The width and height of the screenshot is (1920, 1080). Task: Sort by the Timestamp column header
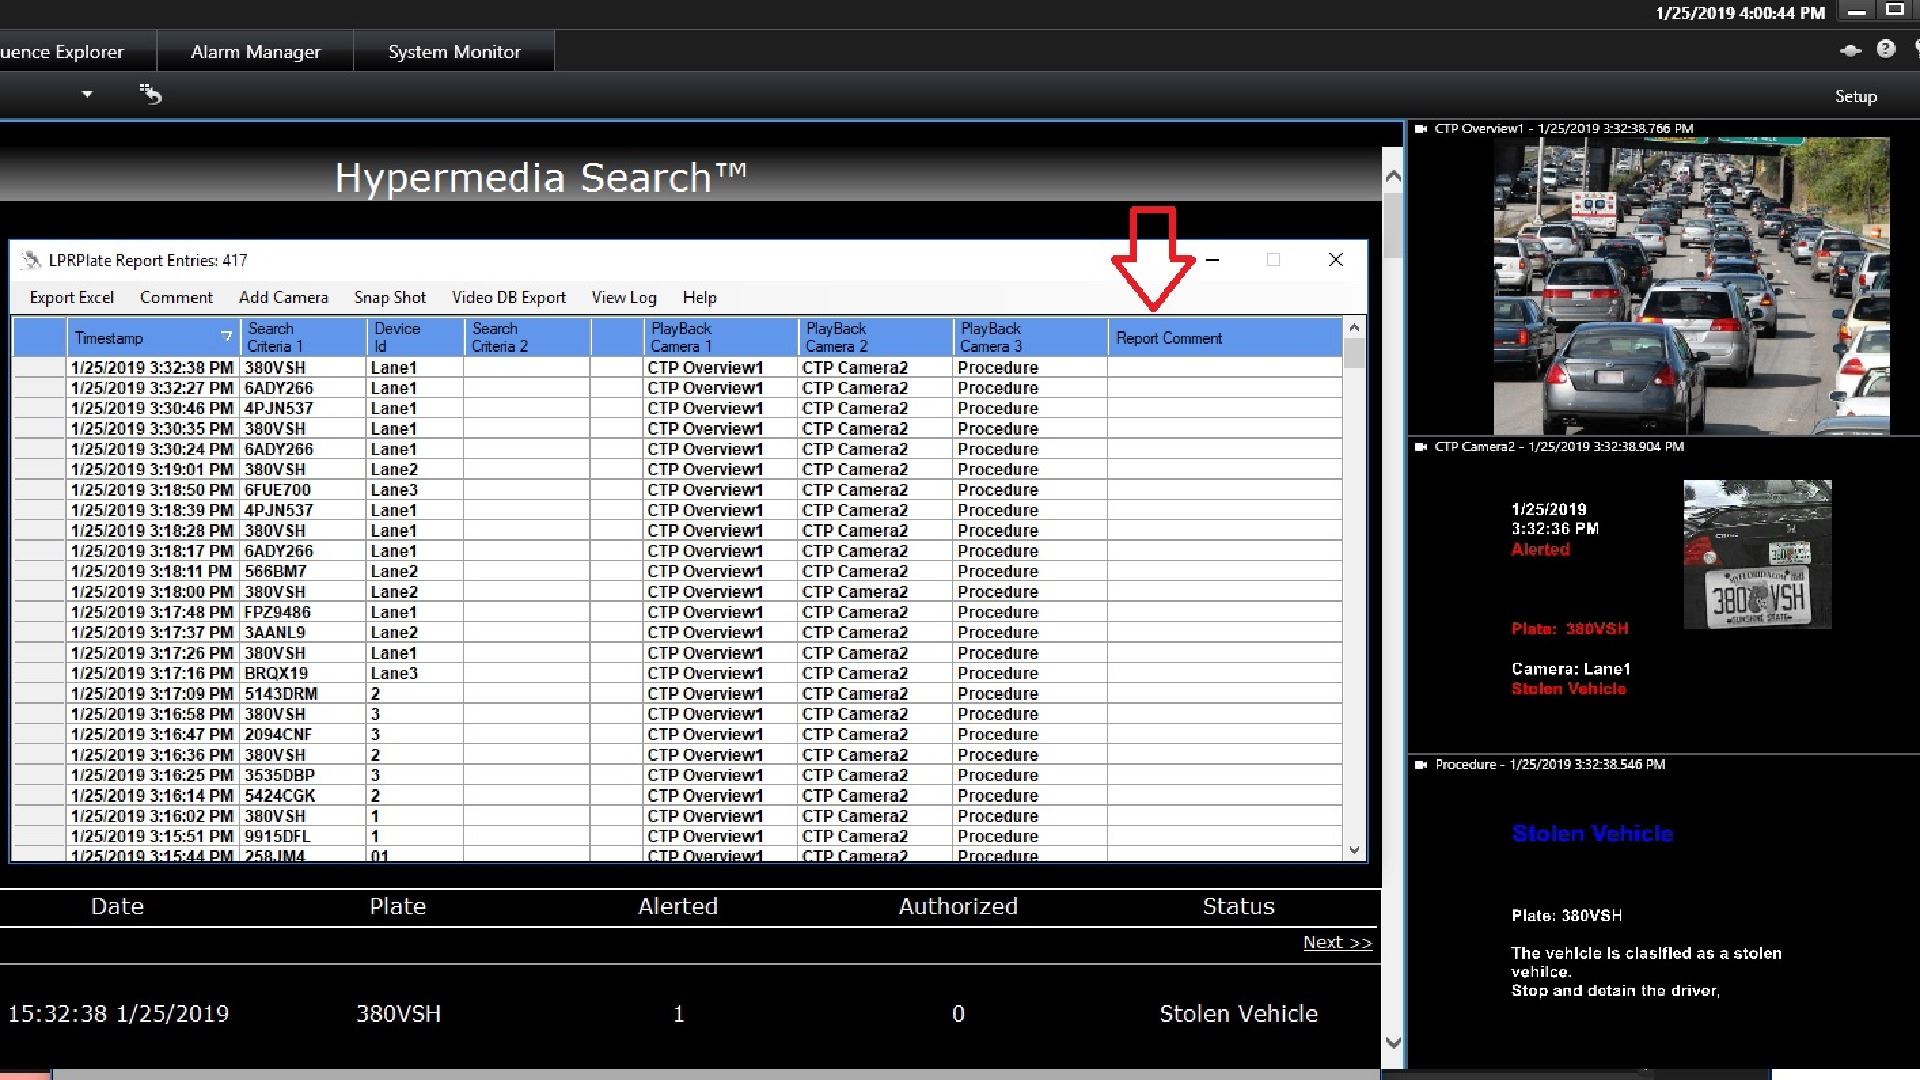tap(153, 337)
